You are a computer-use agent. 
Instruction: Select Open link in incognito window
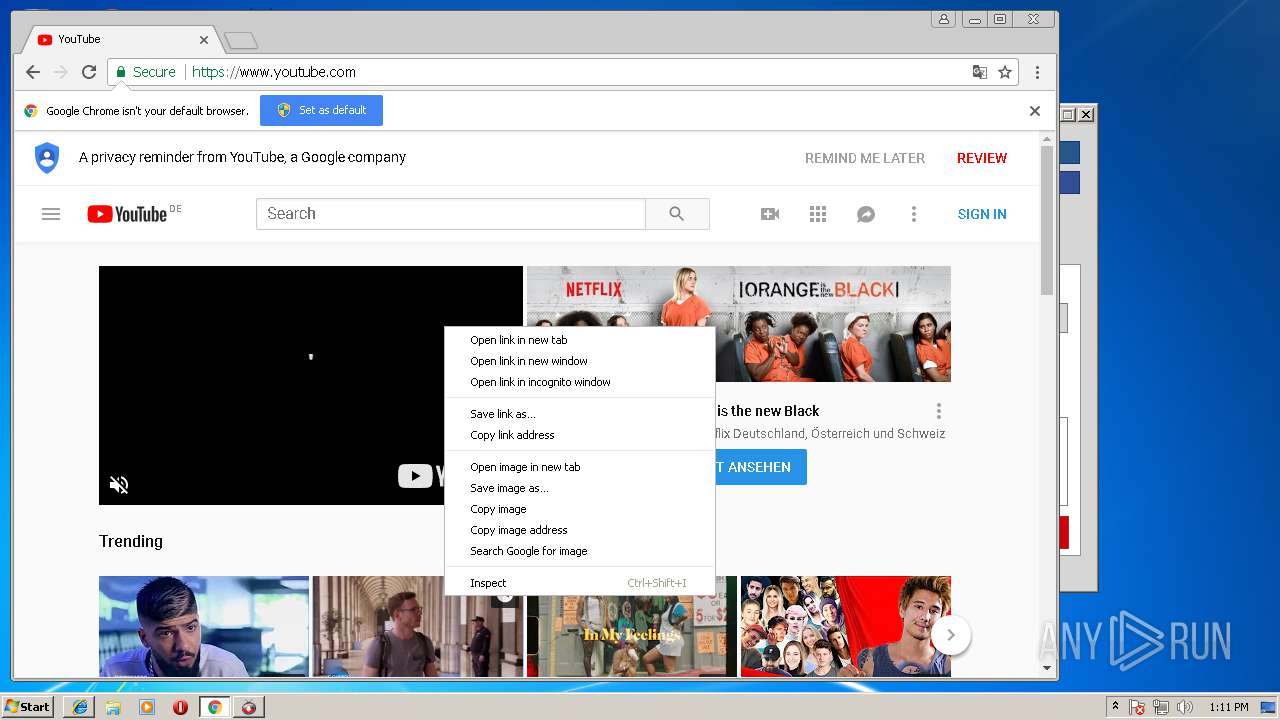[580, 382]
